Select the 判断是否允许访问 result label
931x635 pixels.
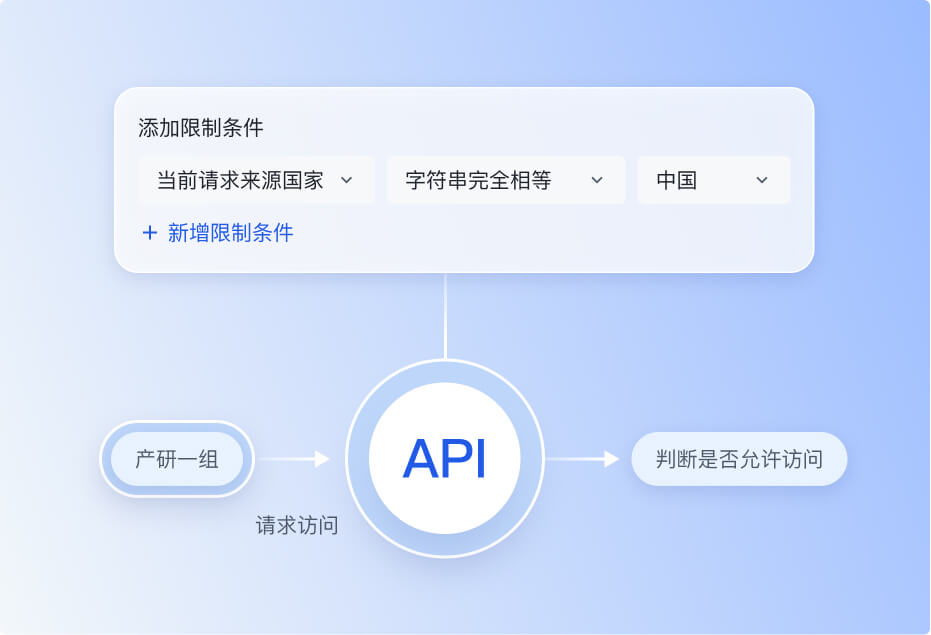coord(739,458)
